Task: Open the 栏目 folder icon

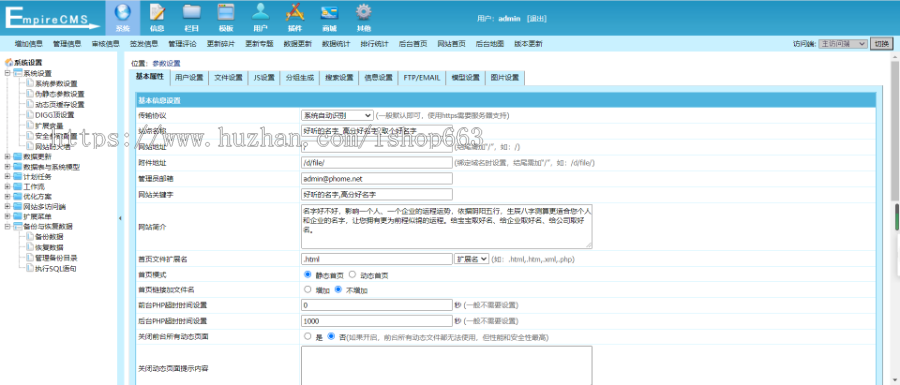Action: (192, 12)
